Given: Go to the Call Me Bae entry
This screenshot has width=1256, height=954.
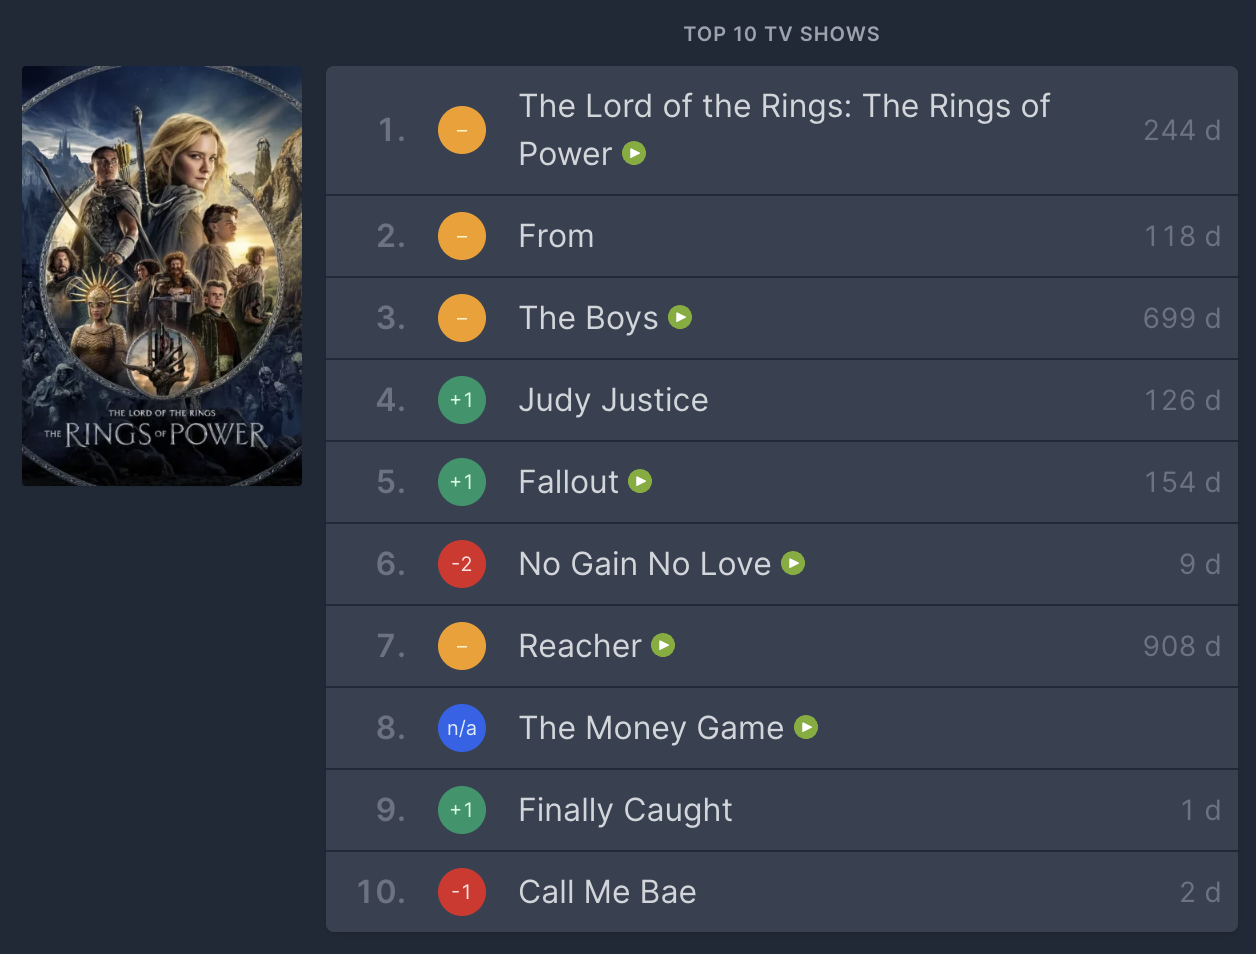Looking at the screenshot, I should tap(607, 892).
